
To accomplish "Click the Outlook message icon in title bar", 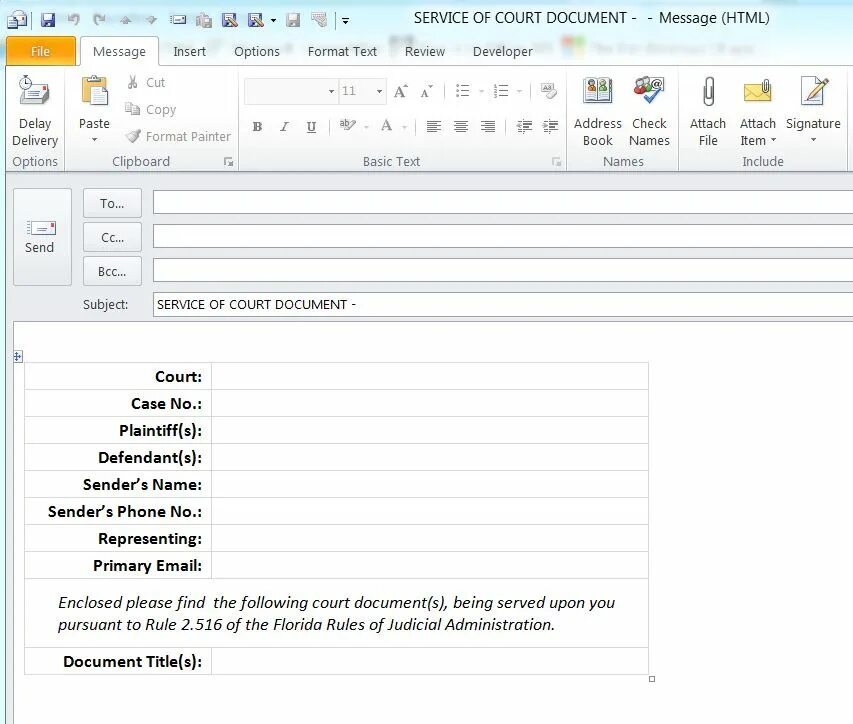I will tap(17, 21).
